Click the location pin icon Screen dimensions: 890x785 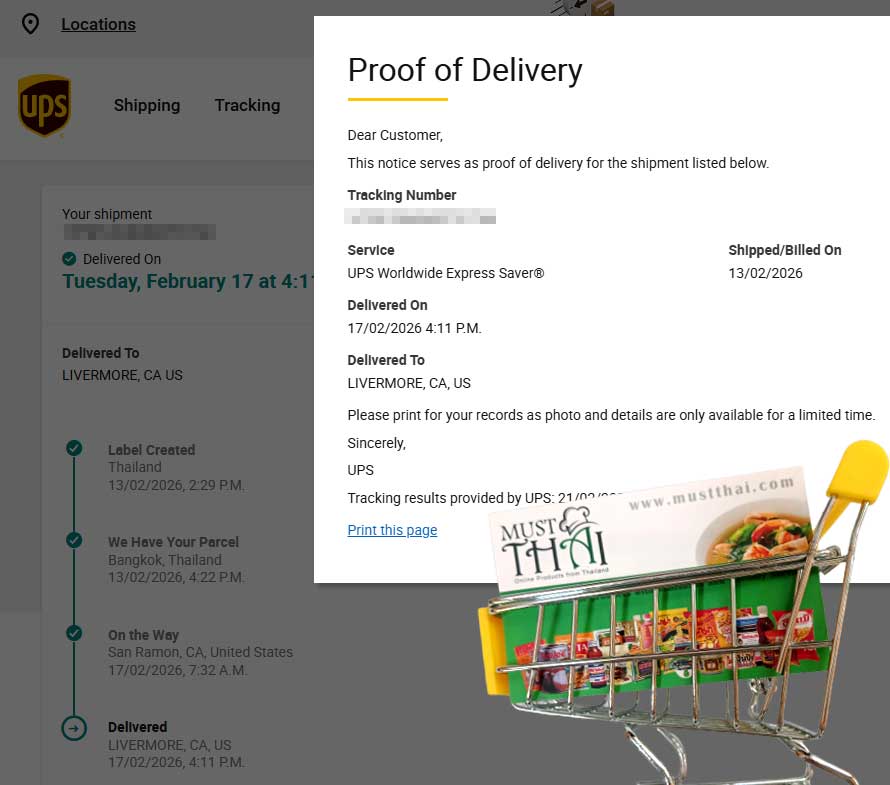[31, 24]
